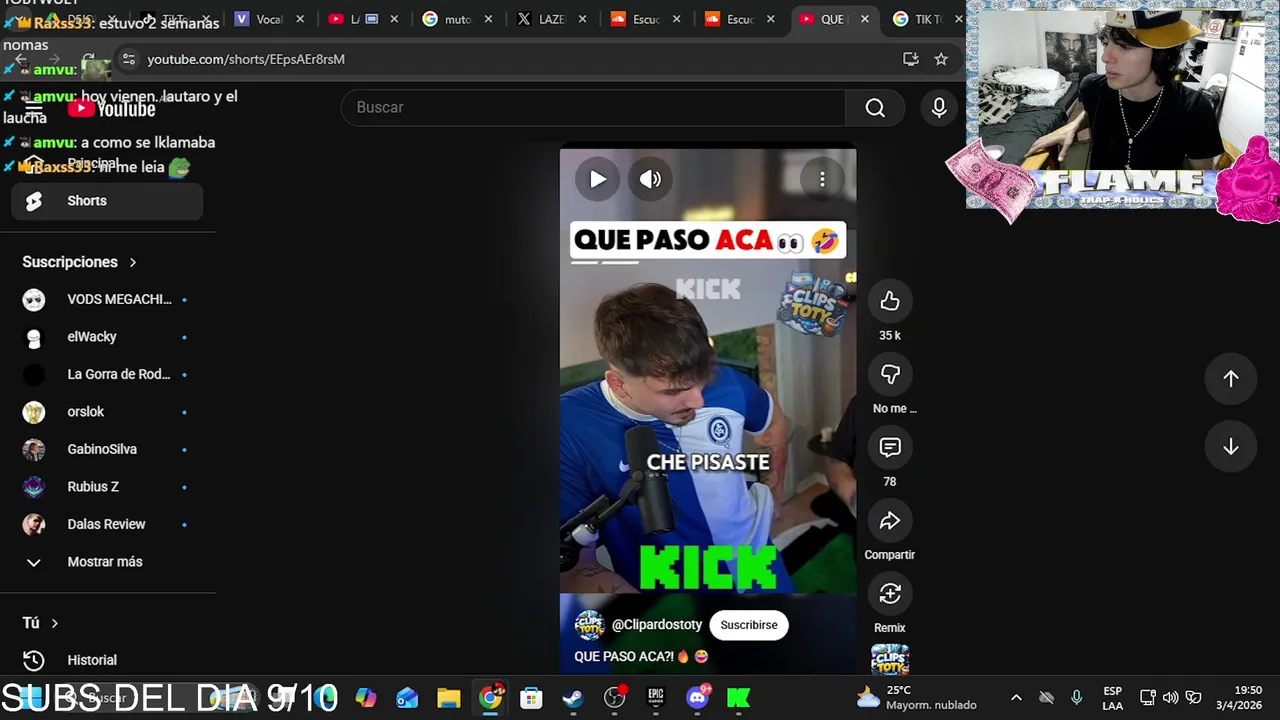1280x720 pixels.
Task: Open comments showing 78
Action: click(890, 447)
